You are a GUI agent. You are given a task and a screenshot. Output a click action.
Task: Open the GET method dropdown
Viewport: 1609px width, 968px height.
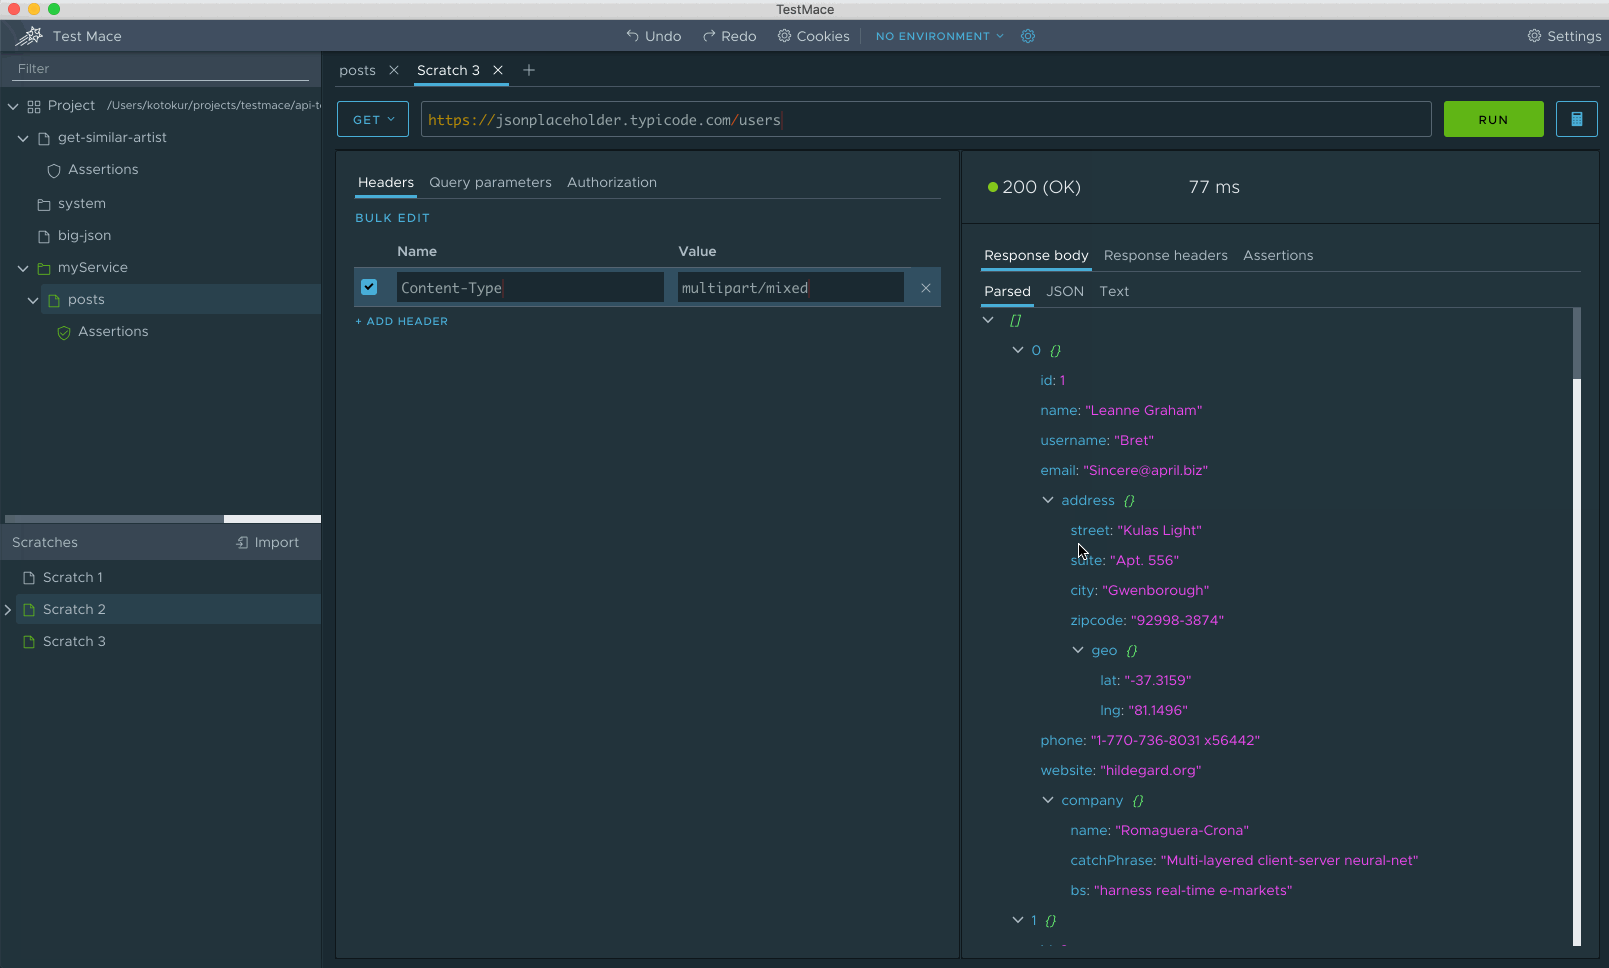pyautogui.click(x=373, y=119)
